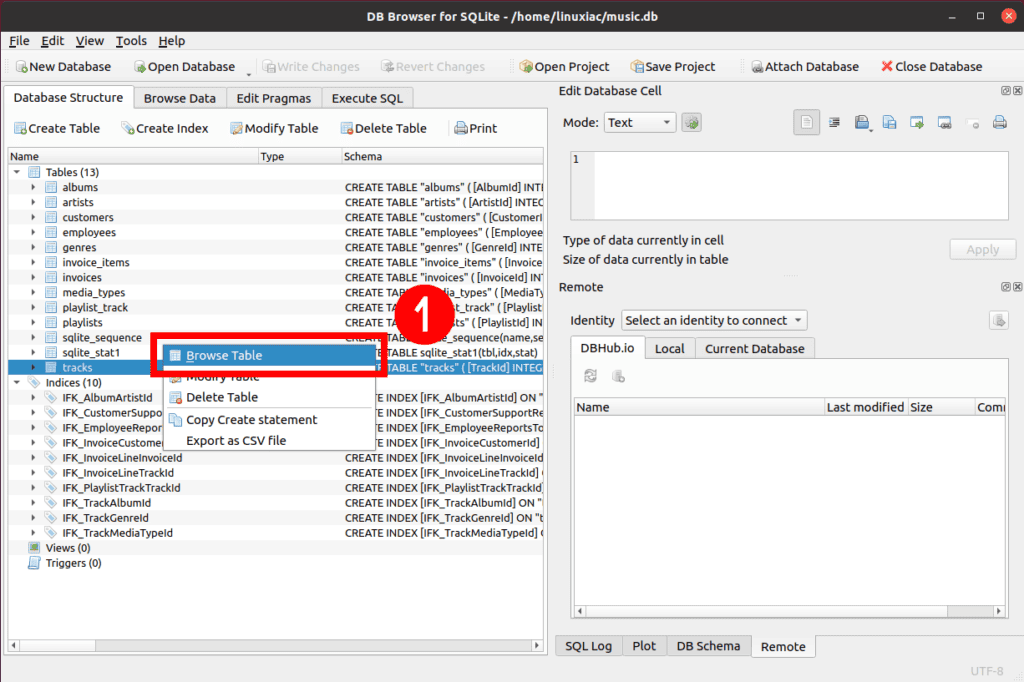Switch to the Execute SQL tab

(x=367, y=98)
